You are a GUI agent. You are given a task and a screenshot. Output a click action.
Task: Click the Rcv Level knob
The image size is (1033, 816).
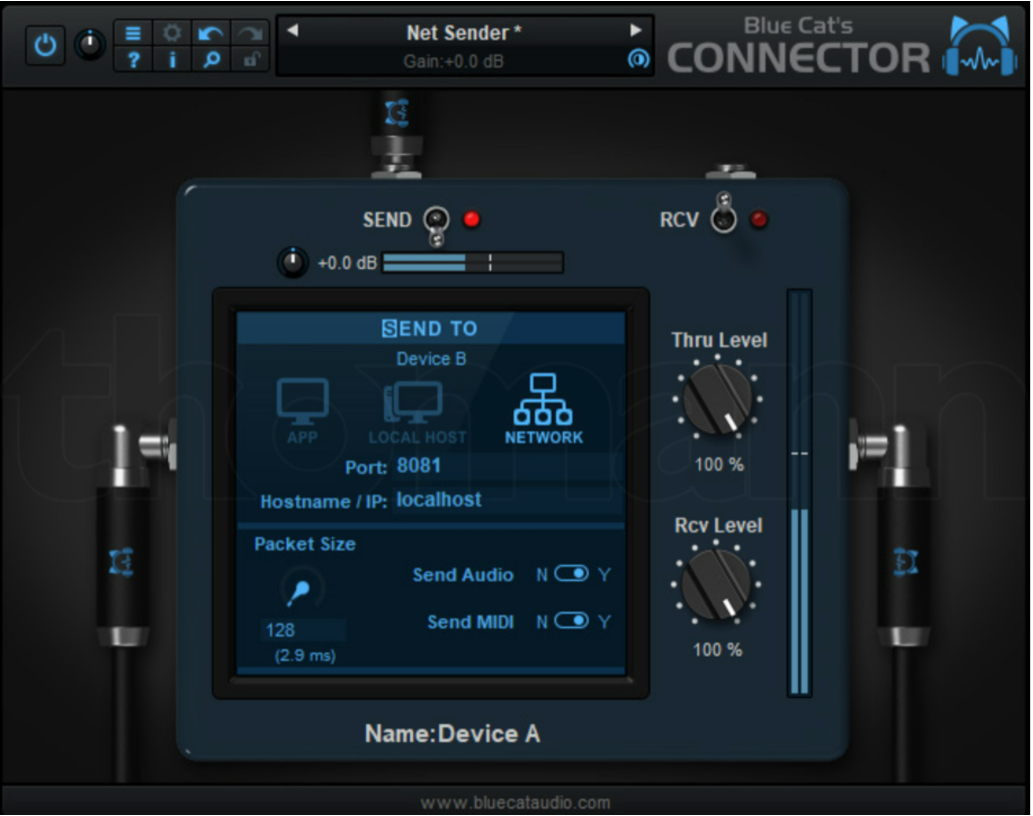(x=716, y=584)
